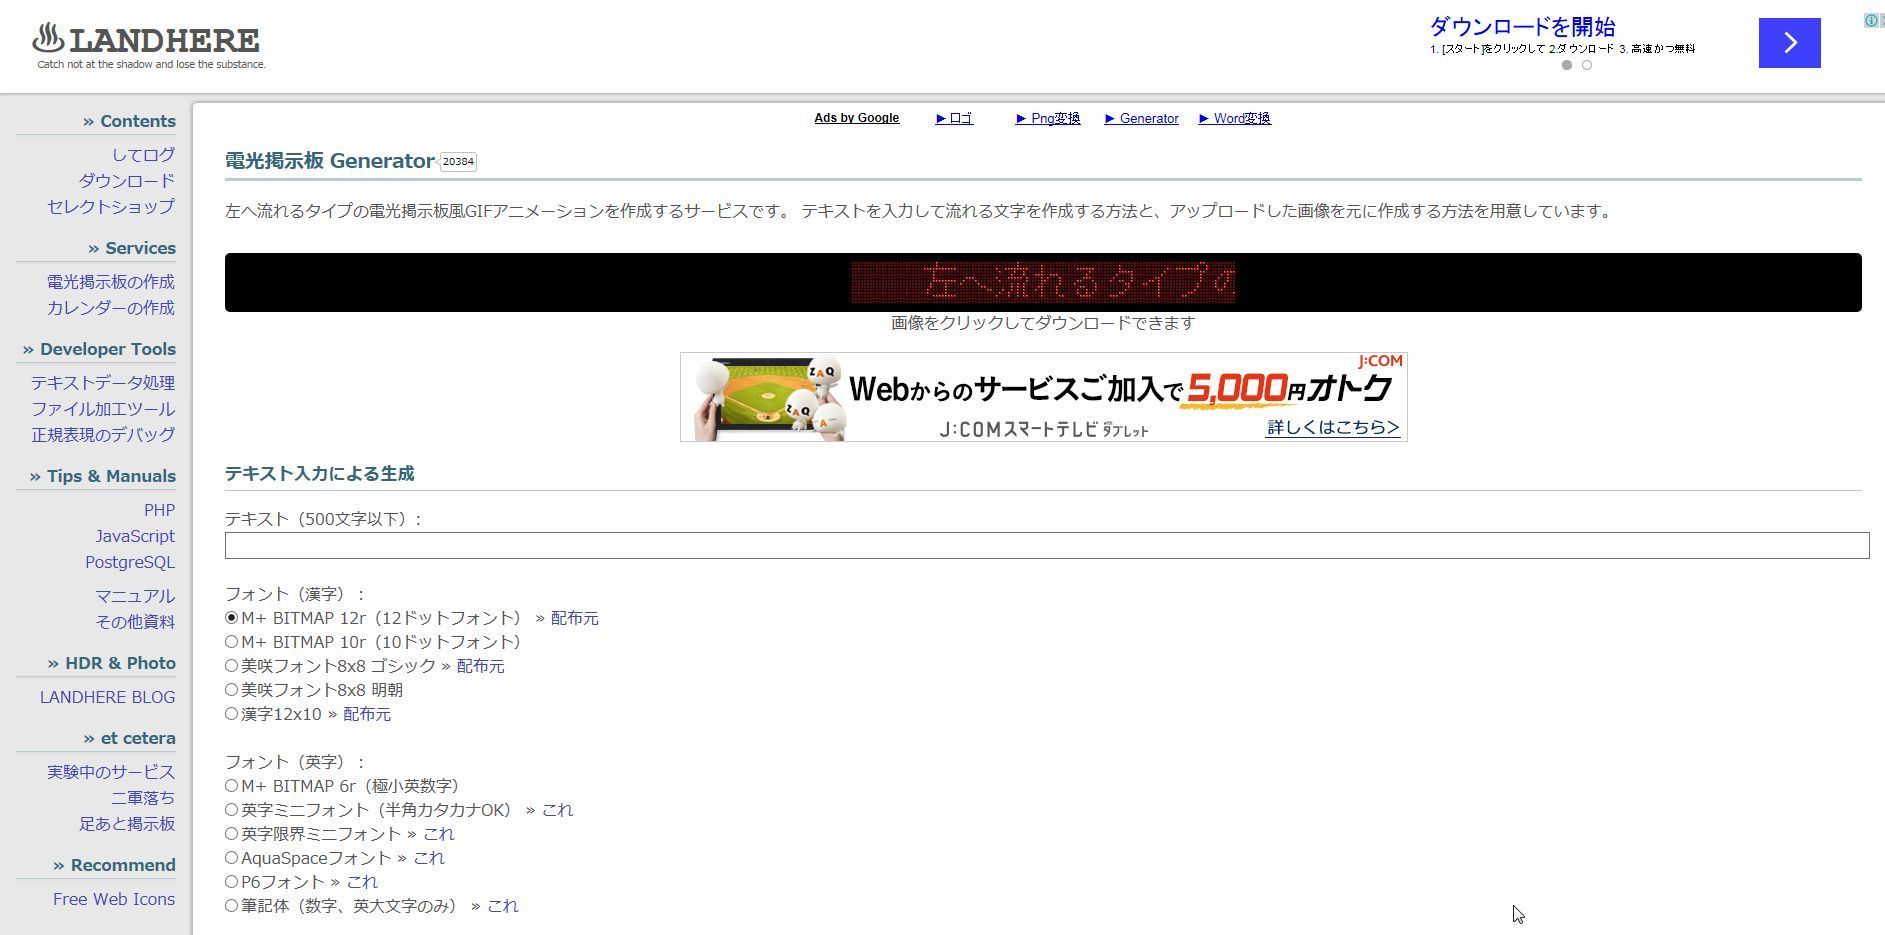Open 正規表現のデバッグ link

(x=103, y=435)
